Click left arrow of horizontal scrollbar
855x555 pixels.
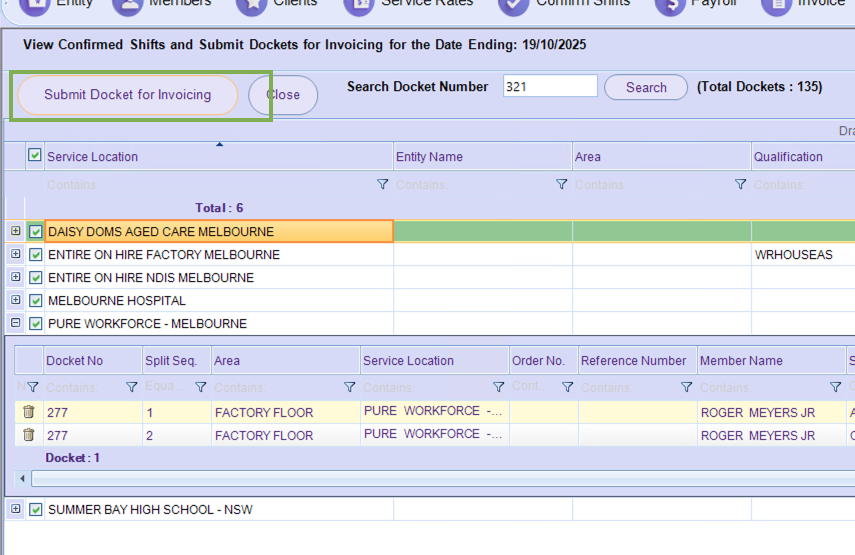23,479
